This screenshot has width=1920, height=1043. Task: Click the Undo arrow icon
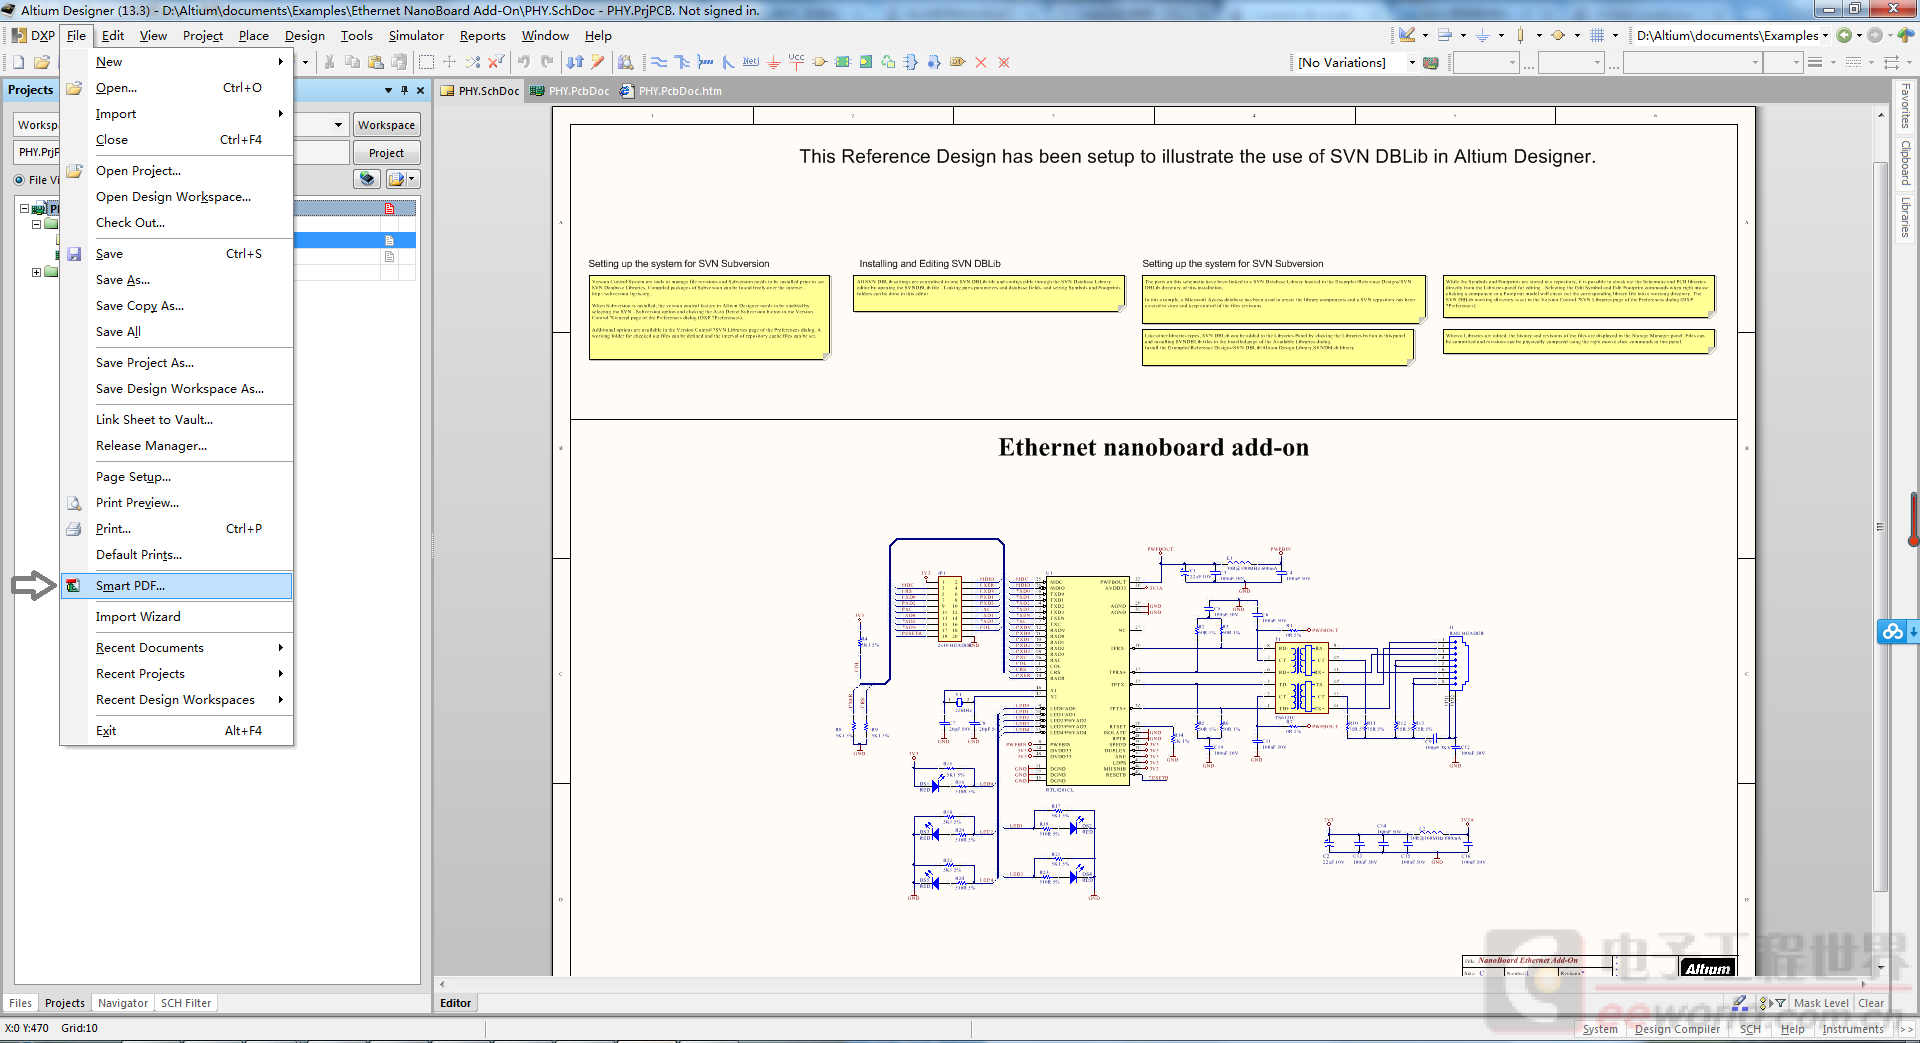point(523,62)
